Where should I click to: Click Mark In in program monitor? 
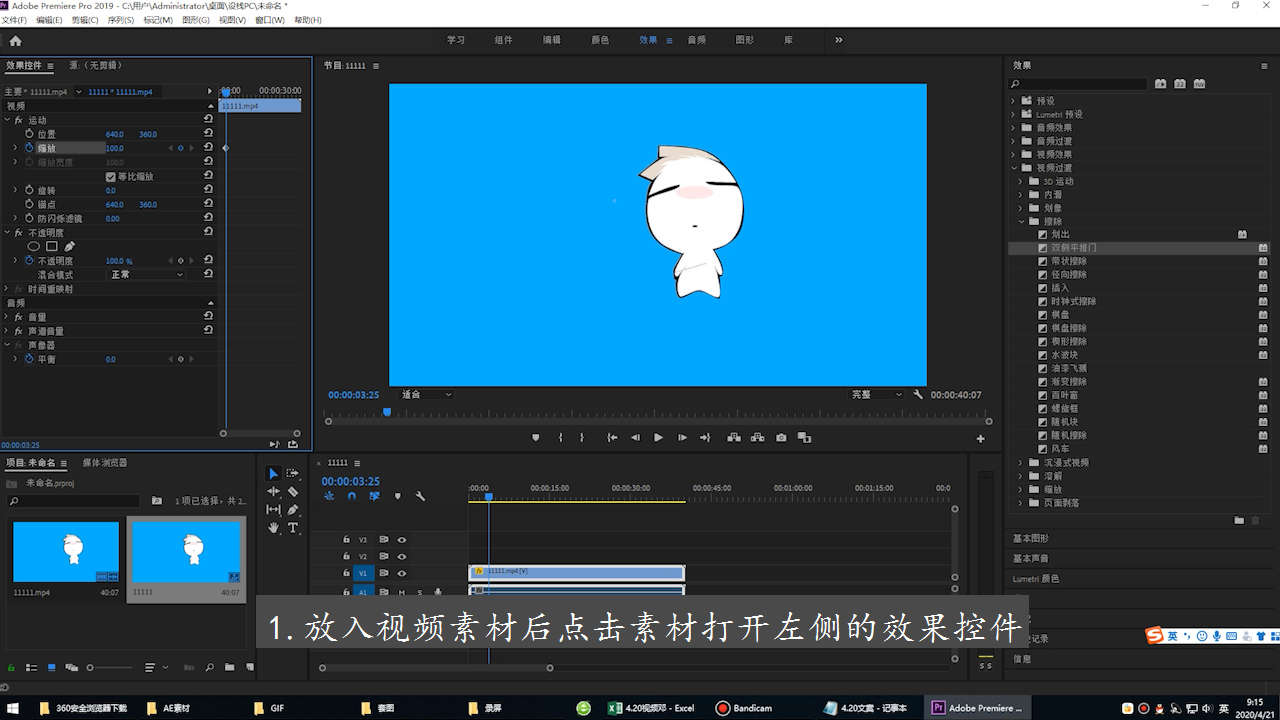(x=560, y=437)
